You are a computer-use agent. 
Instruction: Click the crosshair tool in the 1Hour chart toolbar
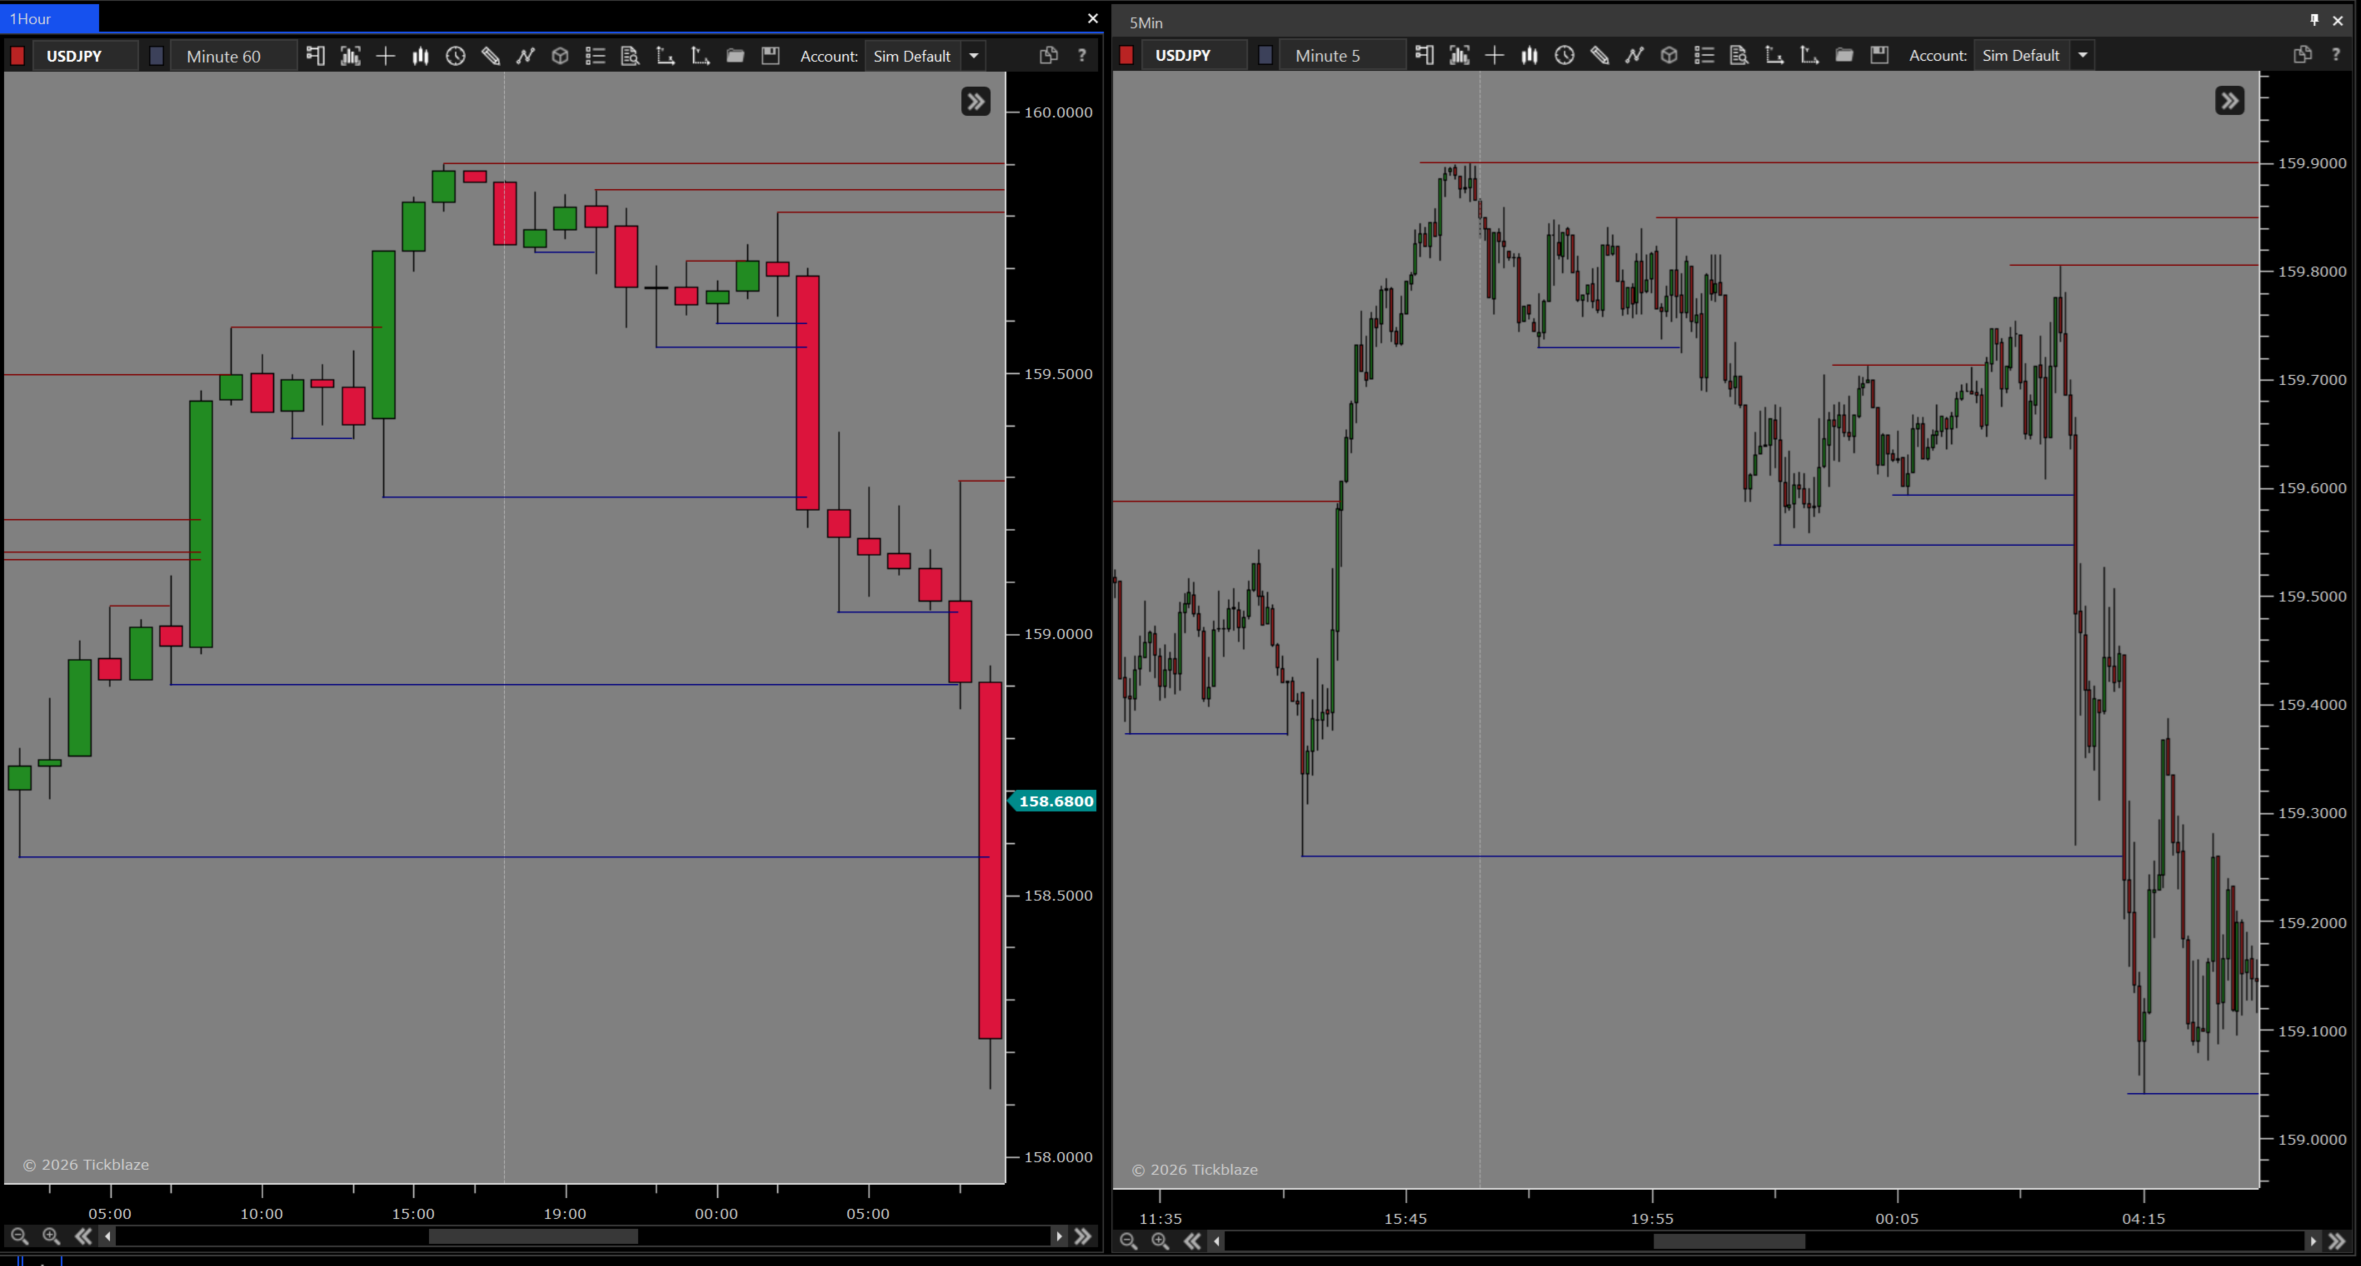(385, 56)
